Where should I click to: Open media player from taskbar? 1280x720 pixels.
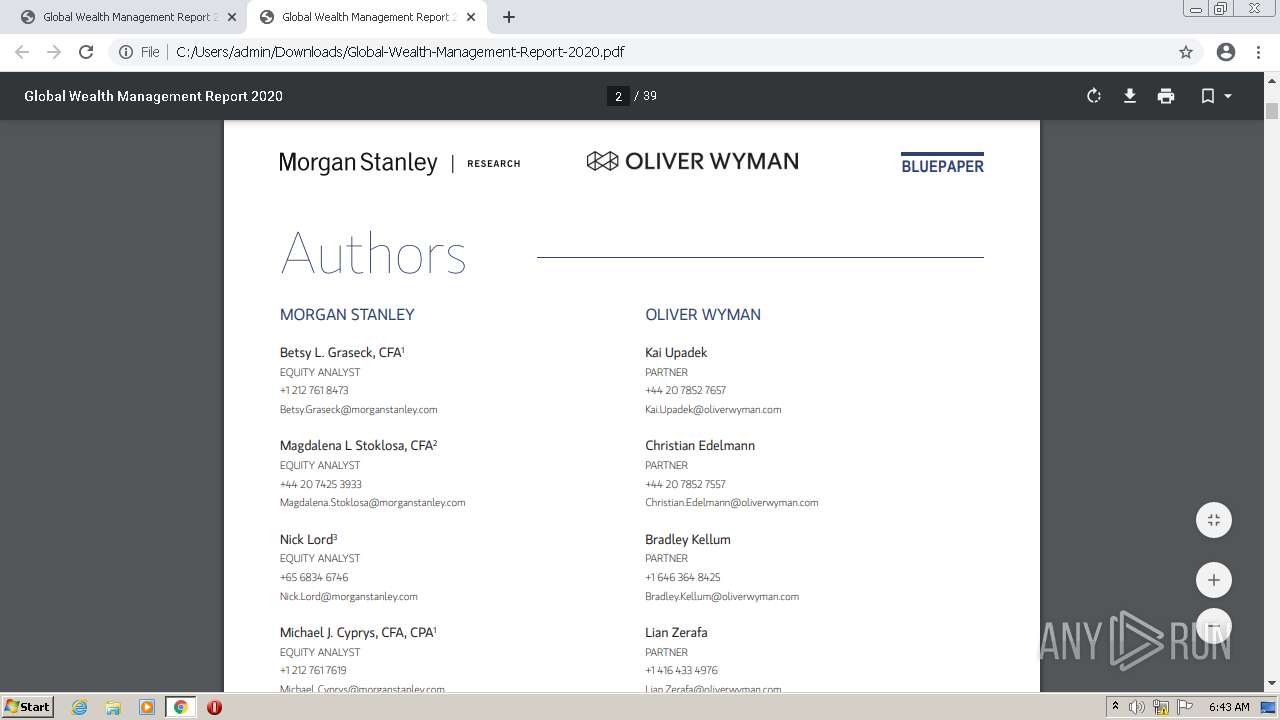[147, 707]
